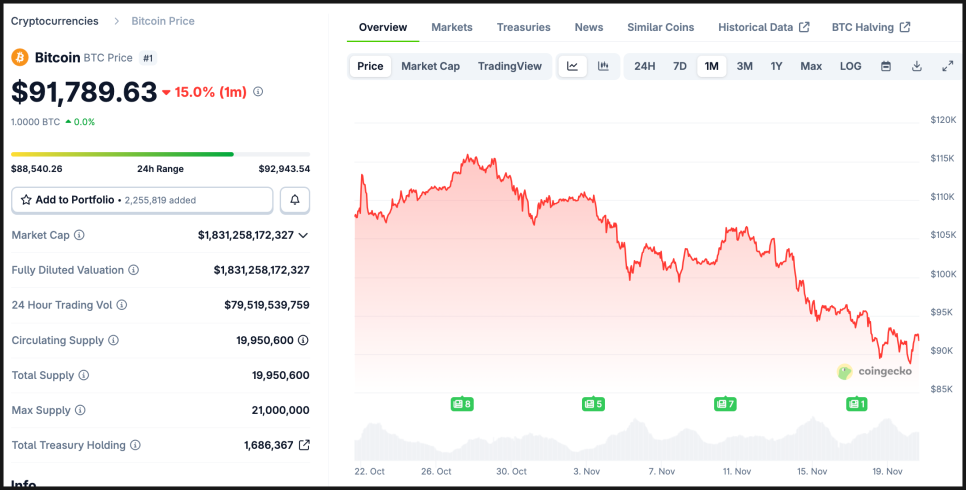The image size is (966, 490).
Task: Switch to candlestick chart icon
Action: [x=603, y=66]
